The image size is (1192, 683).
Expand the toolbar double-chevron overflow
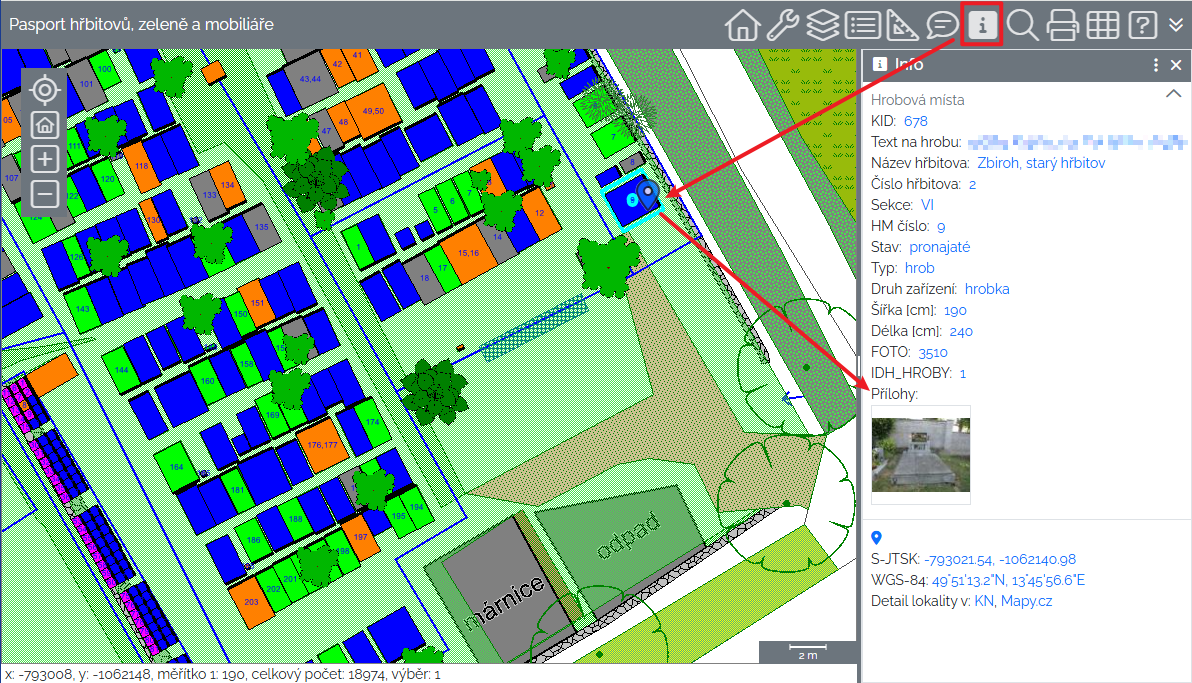click(x=1176, y=25)
